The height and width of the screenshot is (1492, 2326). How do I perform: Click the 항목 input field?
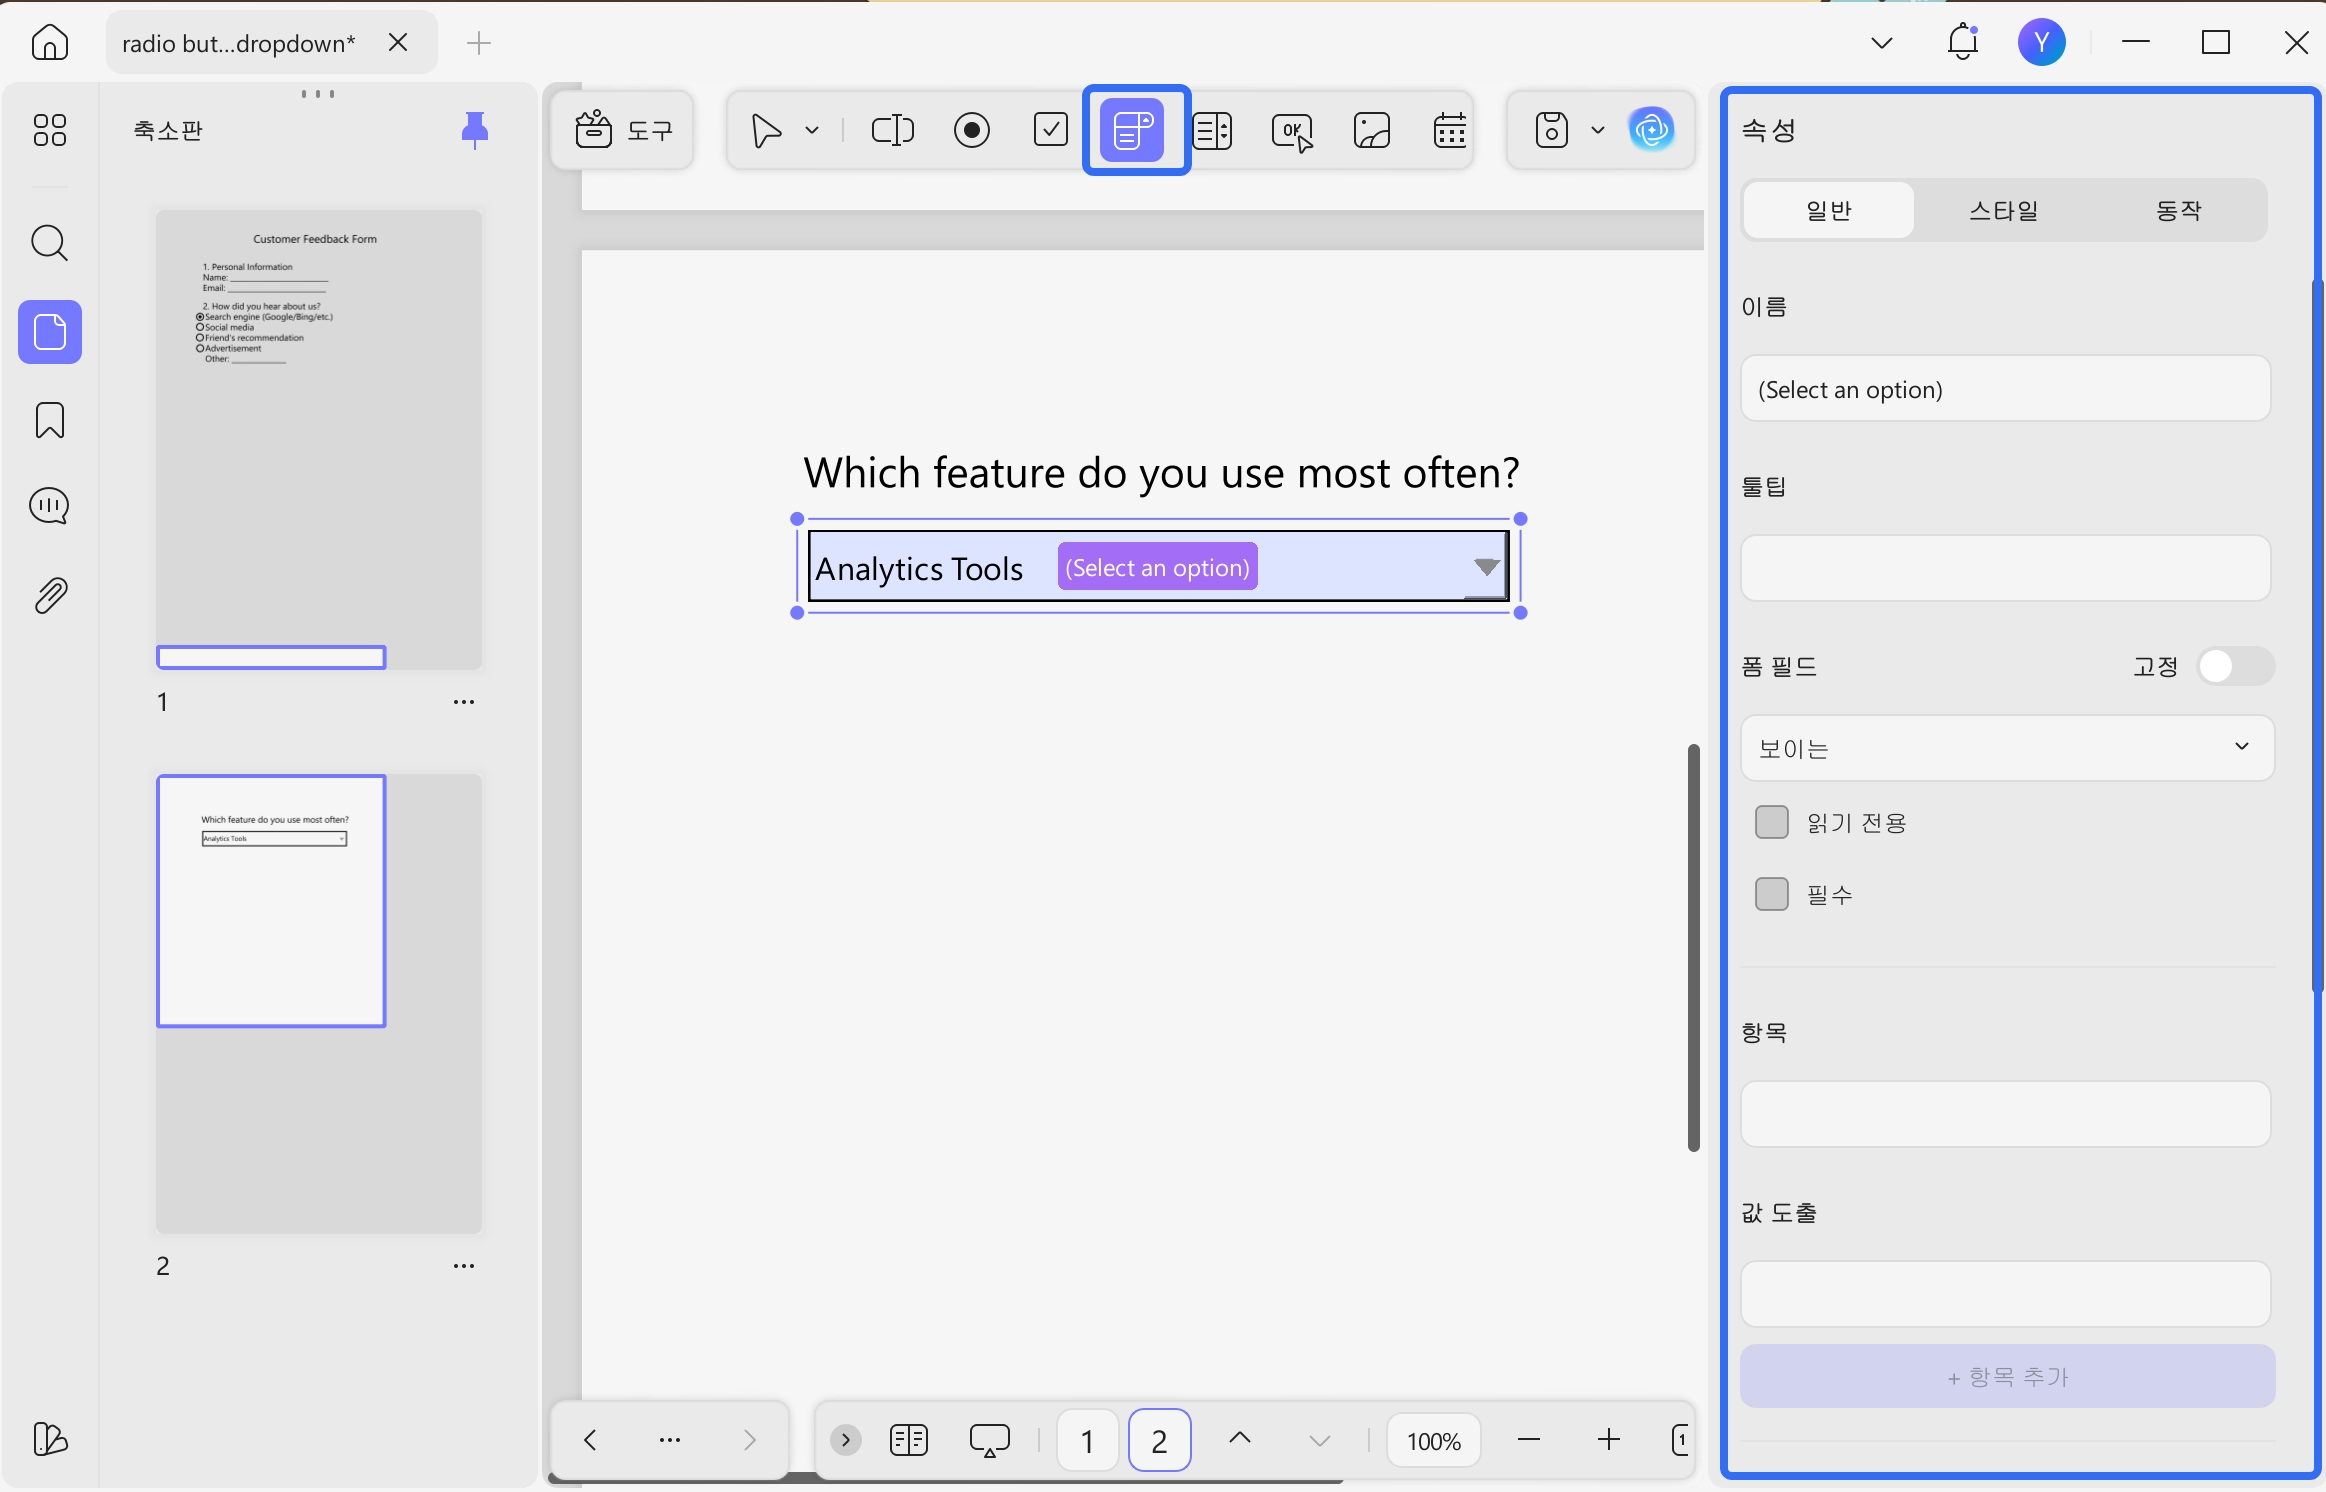tap(2006, 1114)
